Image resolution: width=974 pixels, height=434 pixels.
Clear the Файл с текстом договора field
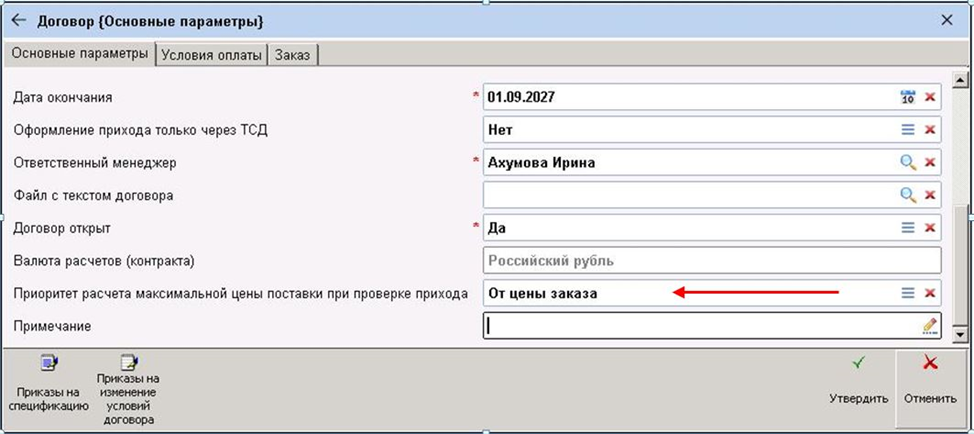pyautogui.click(x=930, y=195)
